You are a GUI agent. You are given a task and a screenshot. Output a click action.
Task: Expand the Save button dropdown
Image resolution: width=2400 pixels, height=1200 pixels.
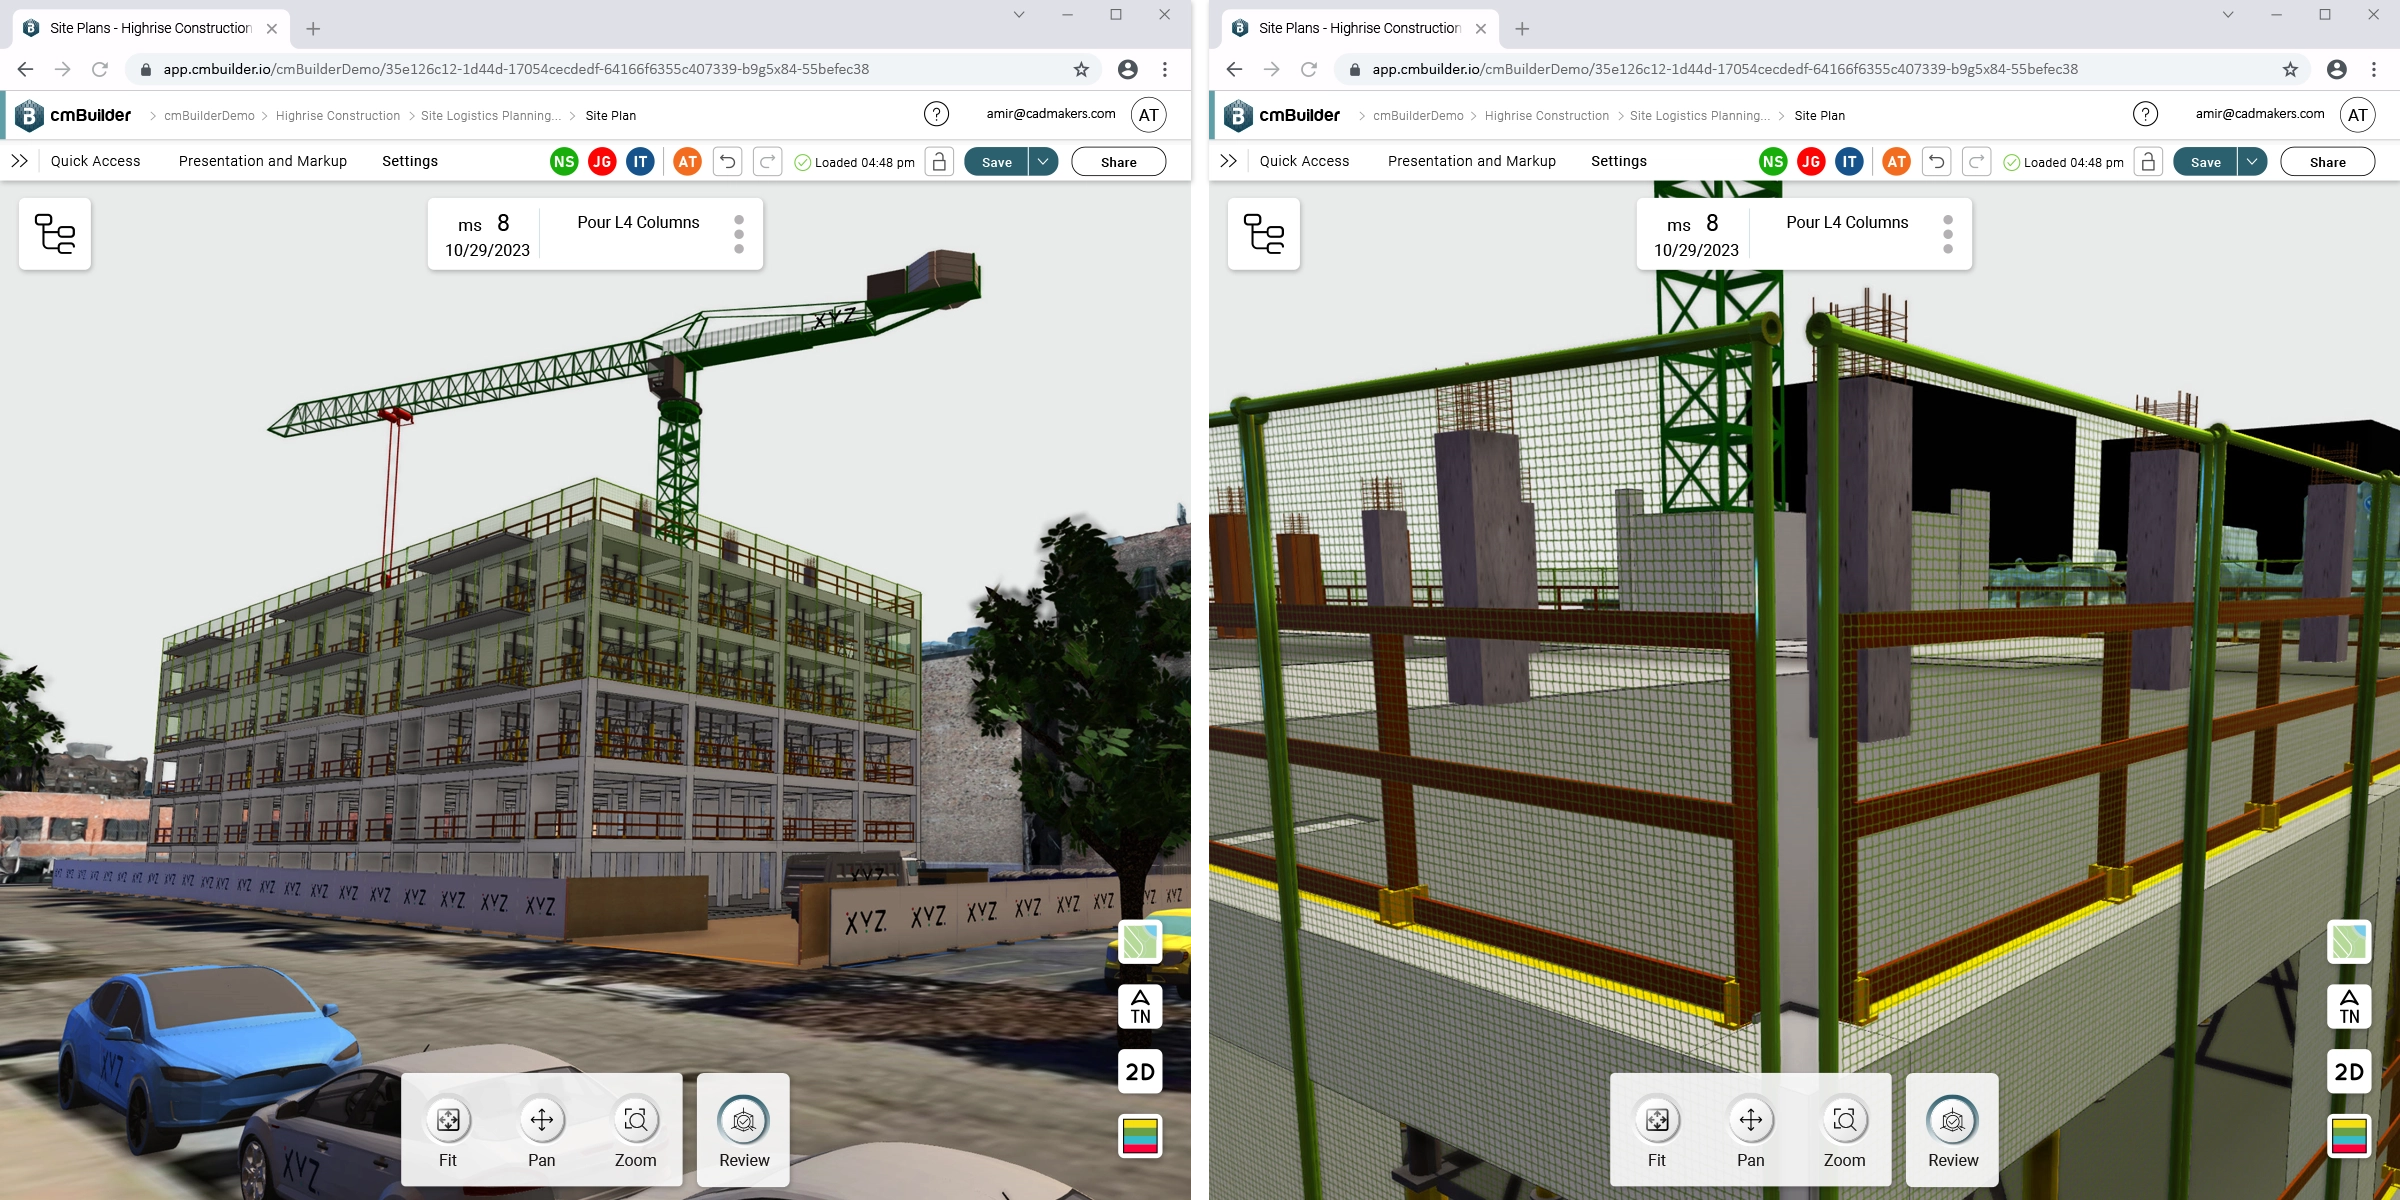tap(1041, 161)
